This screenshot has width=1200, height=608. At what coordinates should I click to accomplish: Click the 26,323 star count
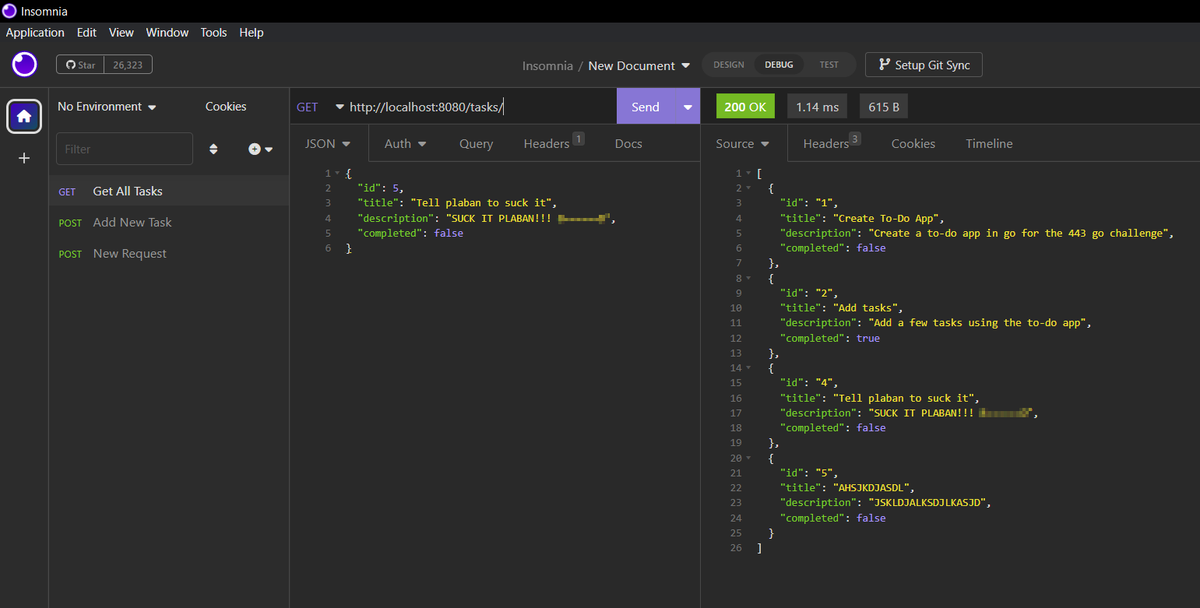tap(128, 65)
